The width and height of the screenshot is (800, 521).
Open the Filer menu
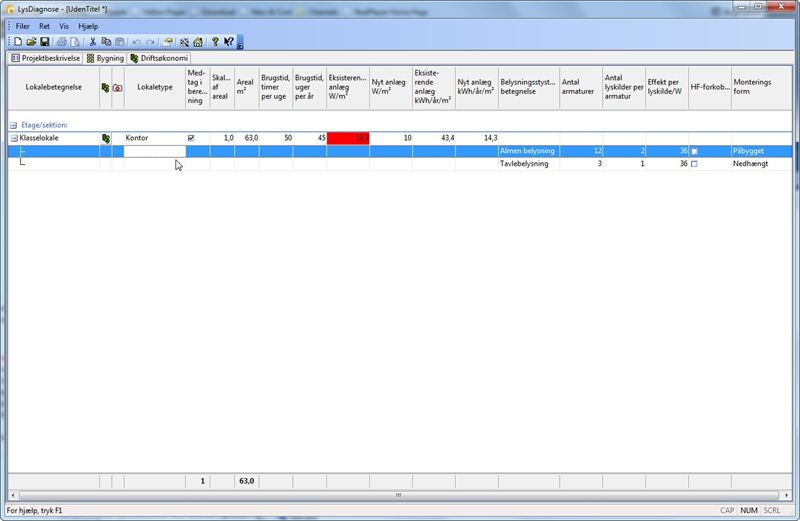22,25
